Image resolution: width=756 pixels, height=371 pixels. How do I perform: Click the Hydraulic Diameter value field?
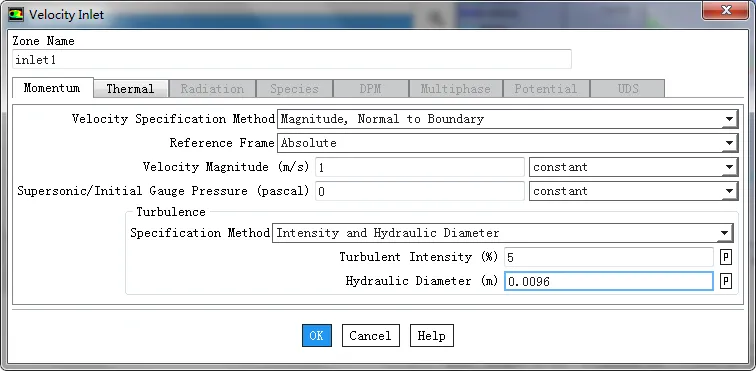(609, 281)
